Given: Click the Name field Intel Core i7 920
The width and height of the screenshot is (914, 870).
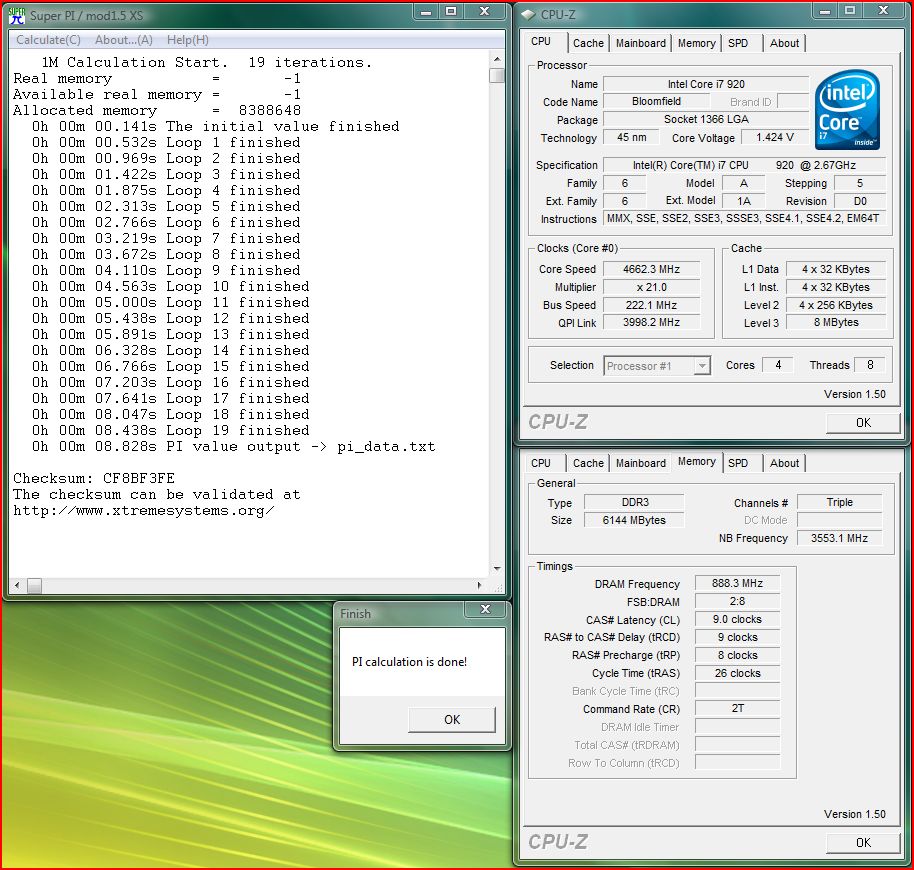Looking at the screenshot, I should [706, 84].
